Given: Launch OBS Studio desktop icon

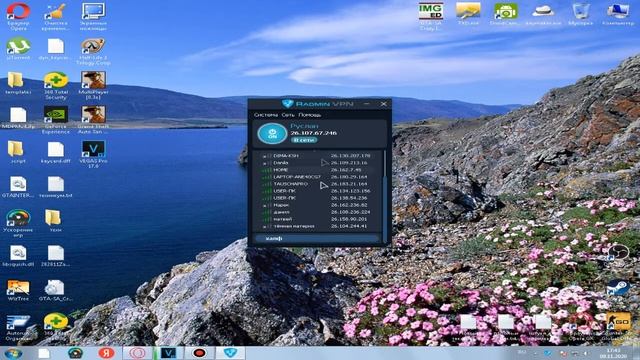Looking at the screenshot, I should [x=618, y=252].
